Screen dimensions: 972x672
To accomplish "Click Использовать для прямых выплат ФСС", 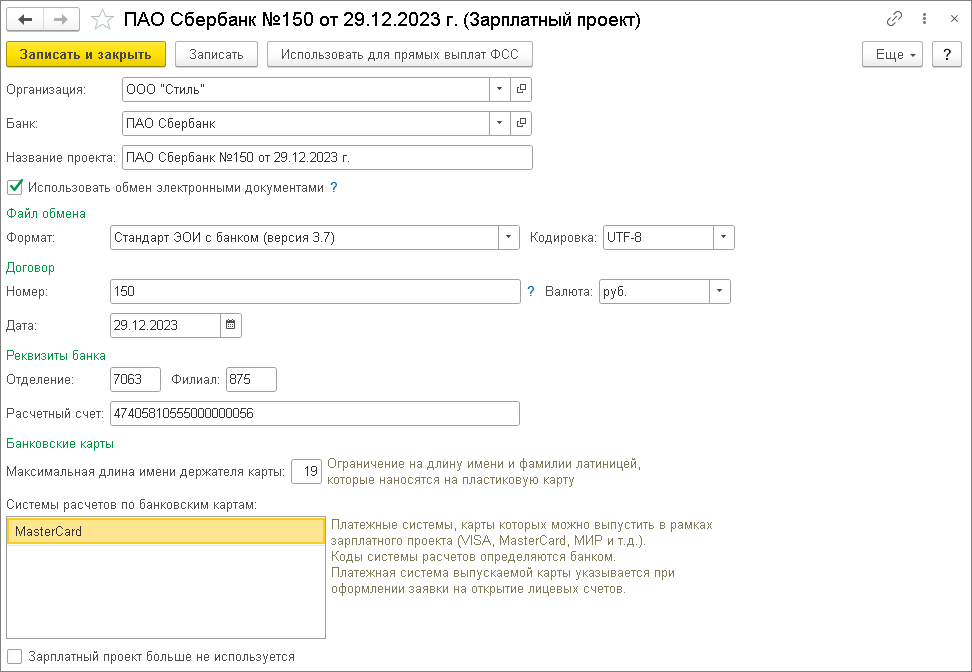I will tap(399, 54).
